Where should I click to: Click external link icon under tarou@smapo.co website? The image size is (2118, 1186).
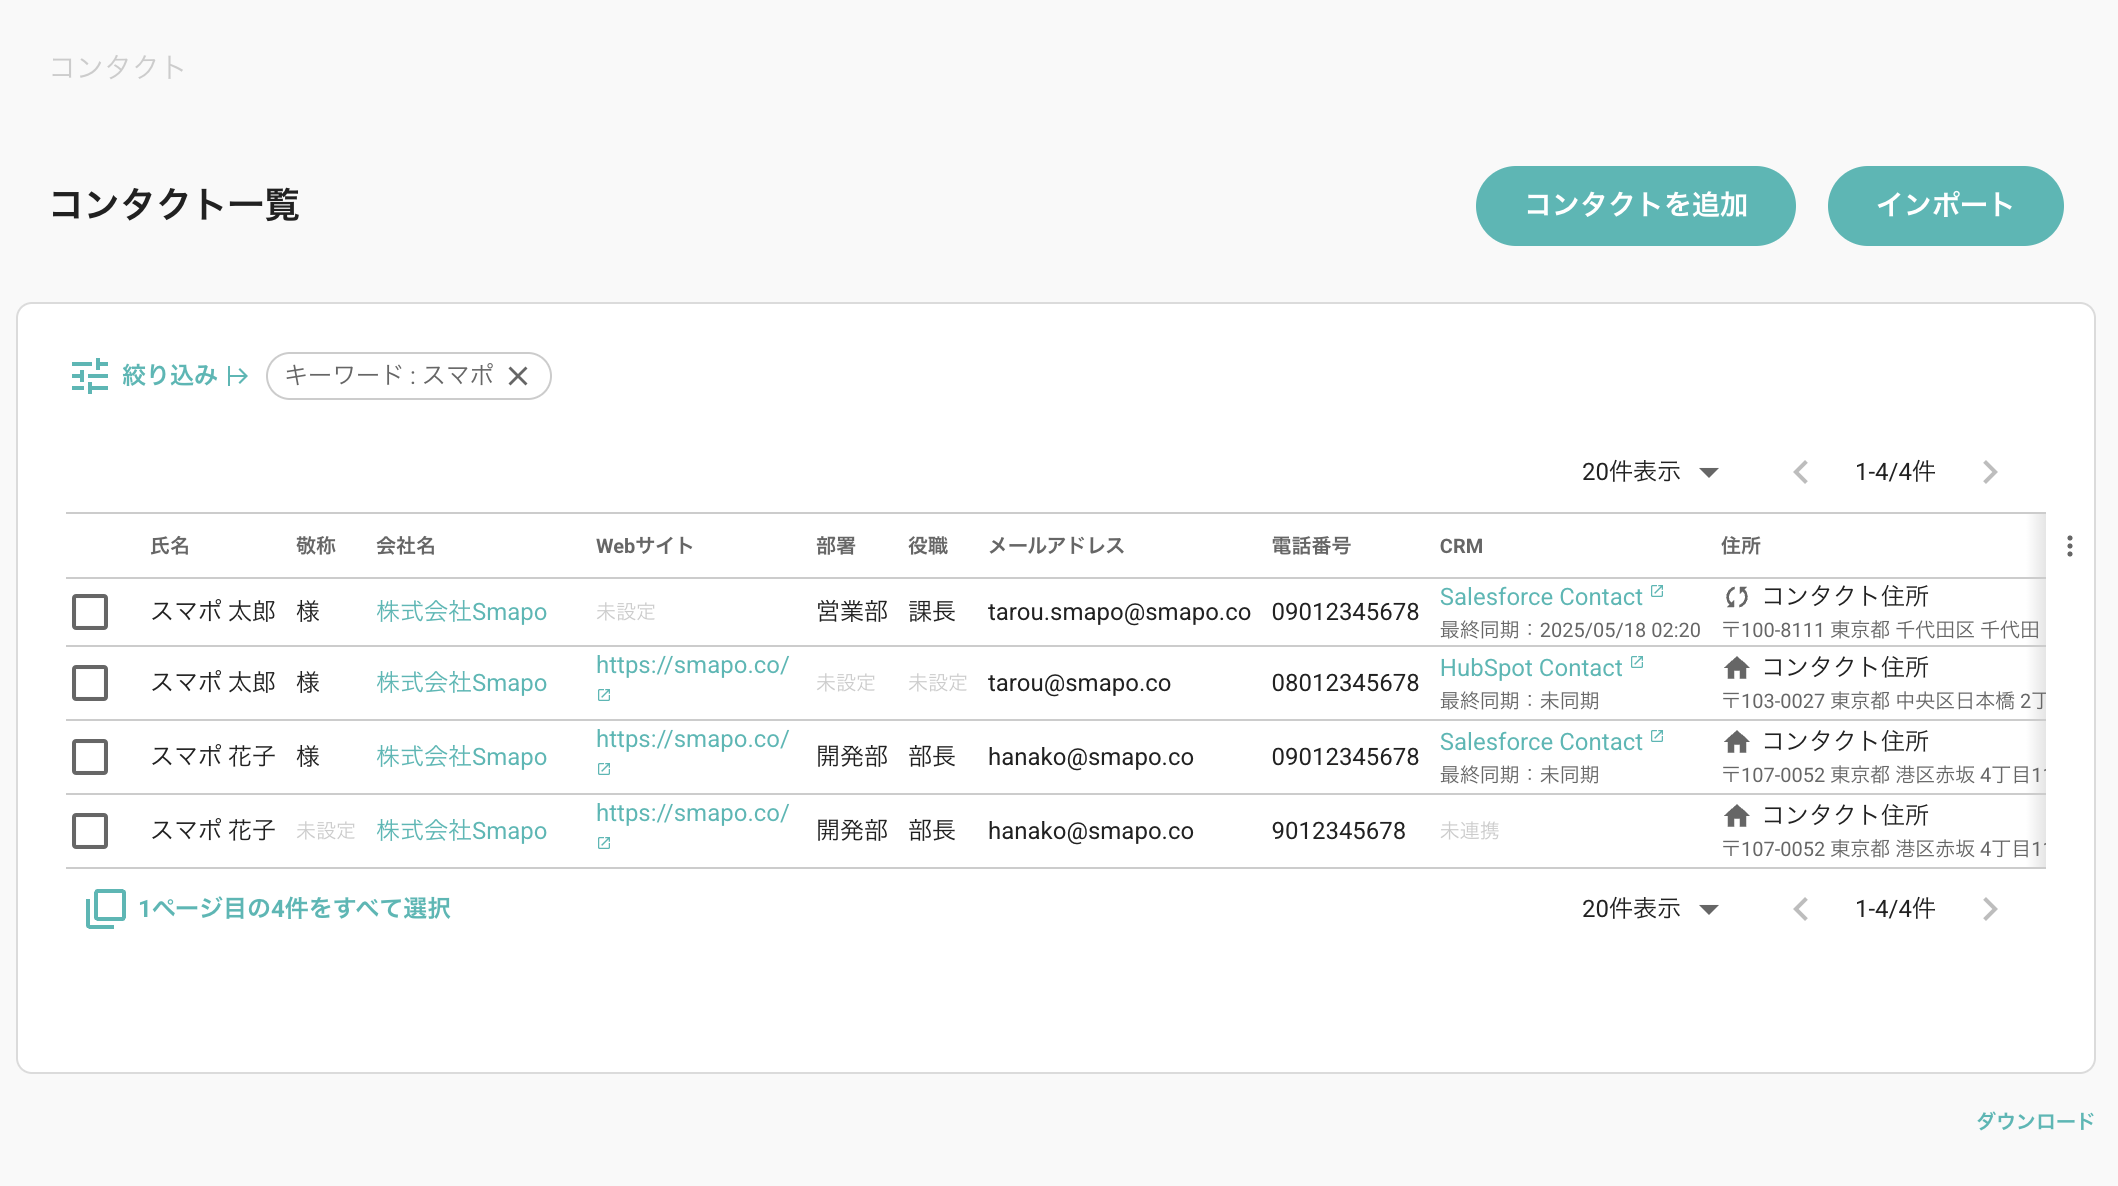[604, 695]
